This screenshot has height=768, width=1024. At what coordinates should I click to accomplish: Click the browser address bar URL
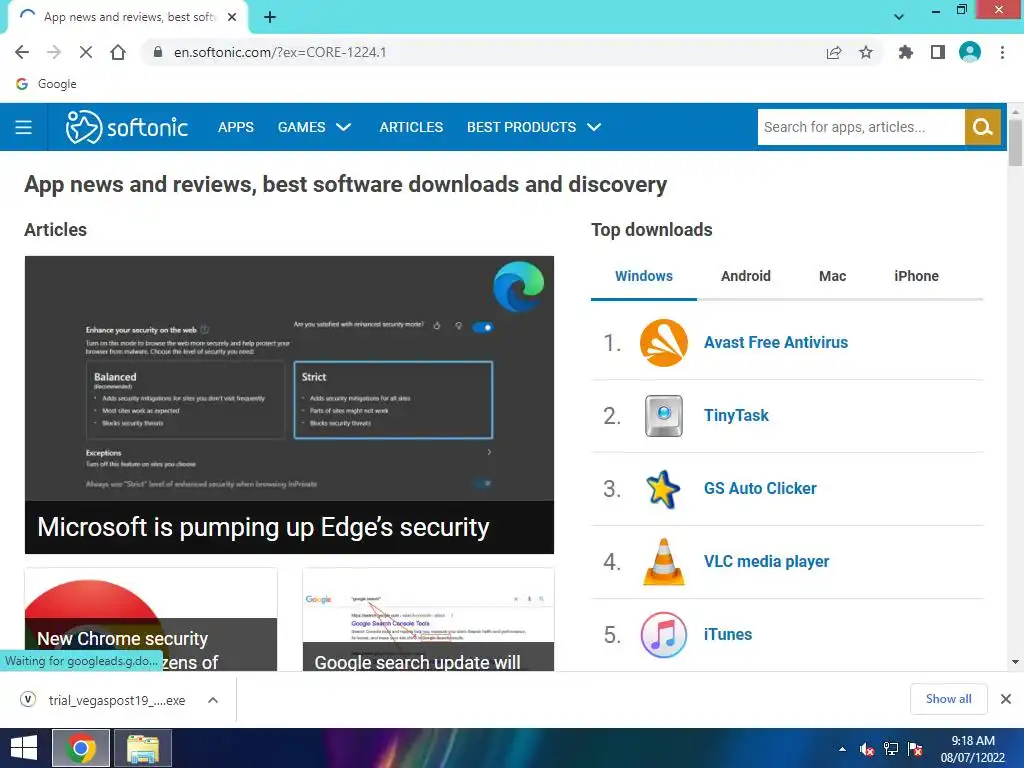280,52
